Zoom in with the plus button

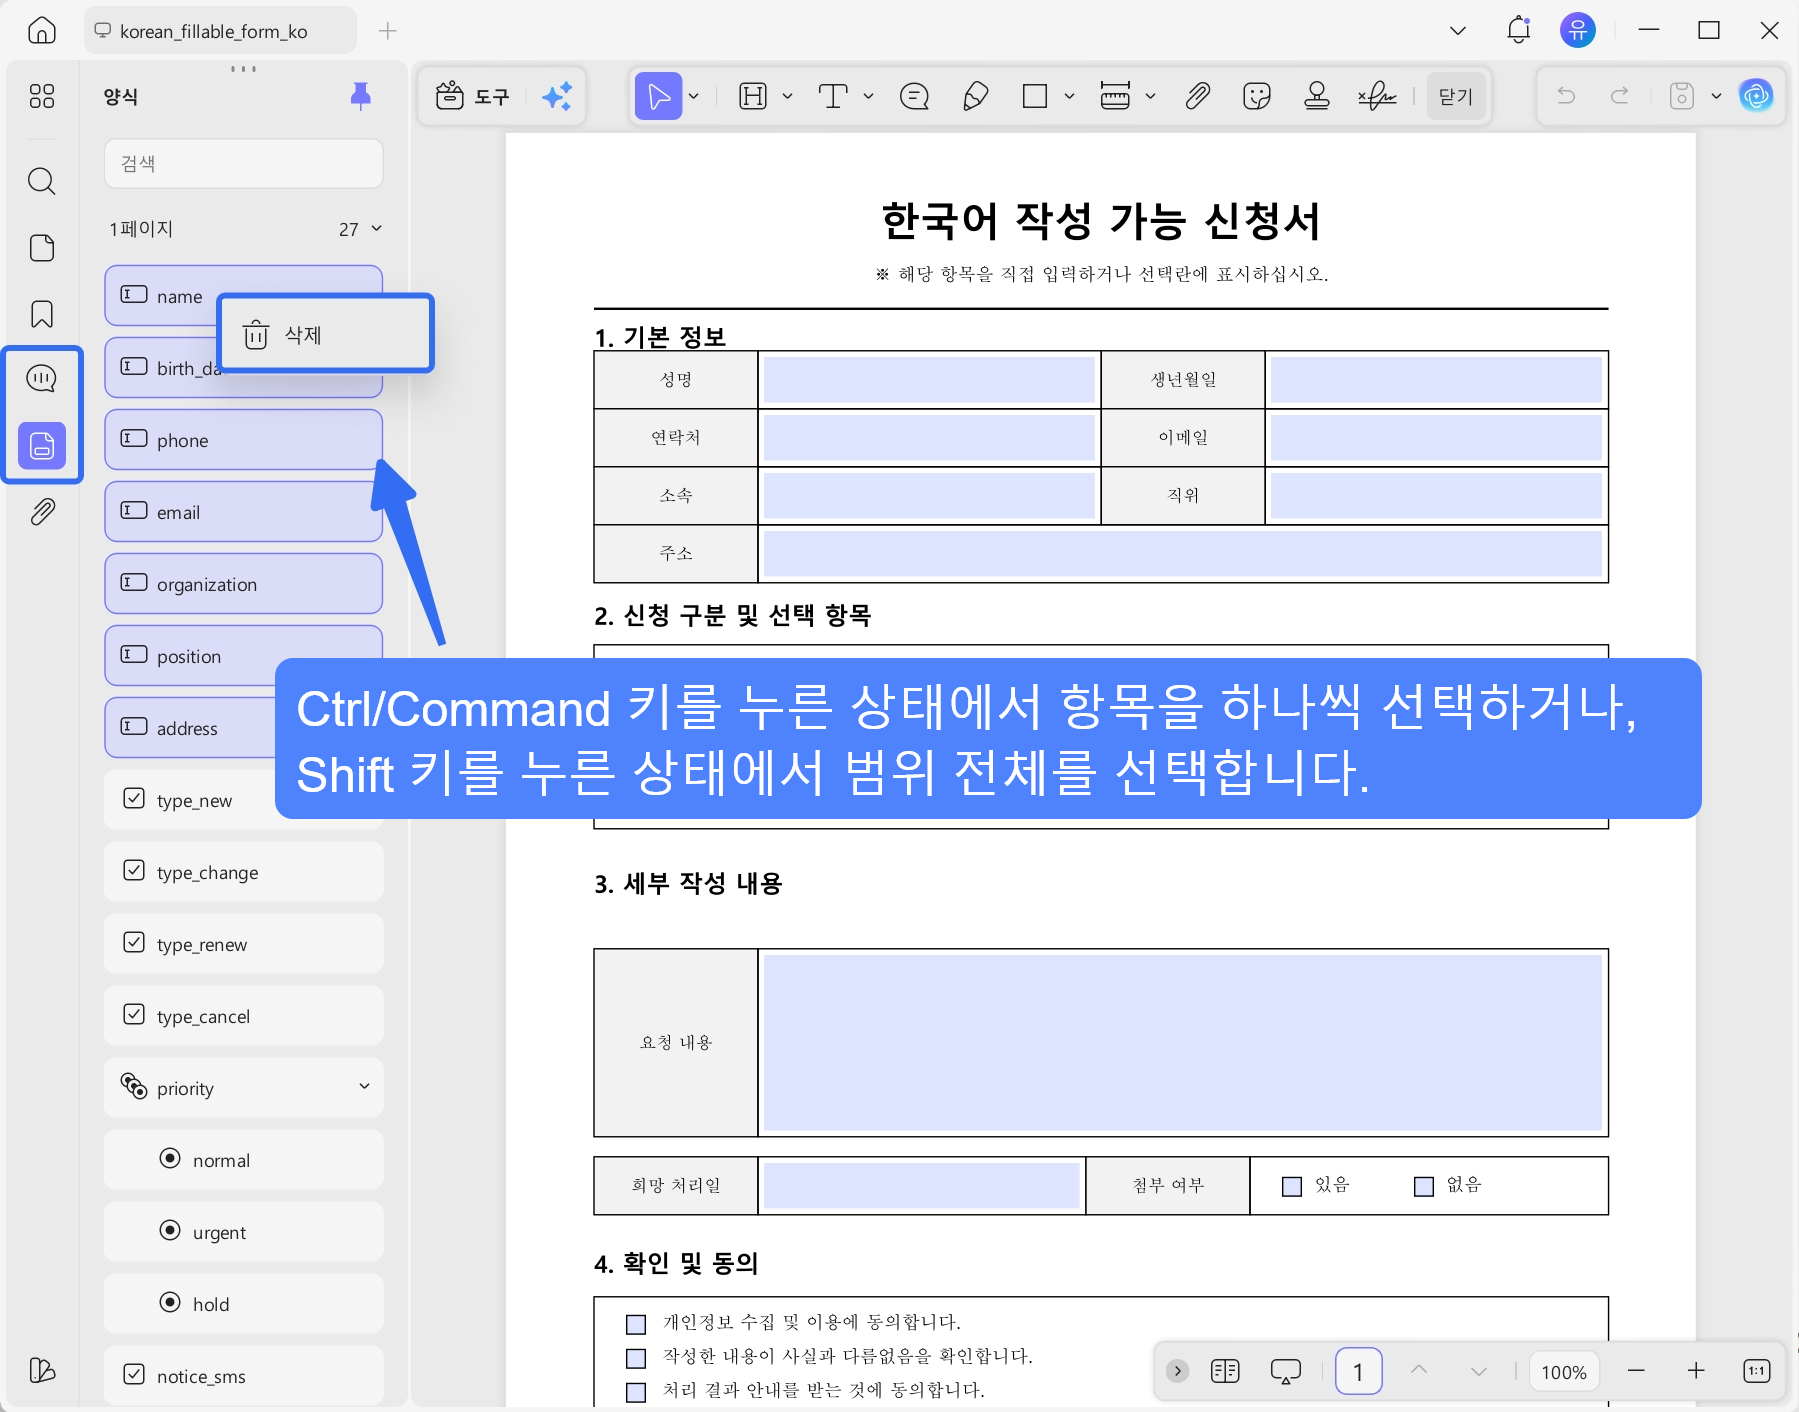[1696, 1371]
